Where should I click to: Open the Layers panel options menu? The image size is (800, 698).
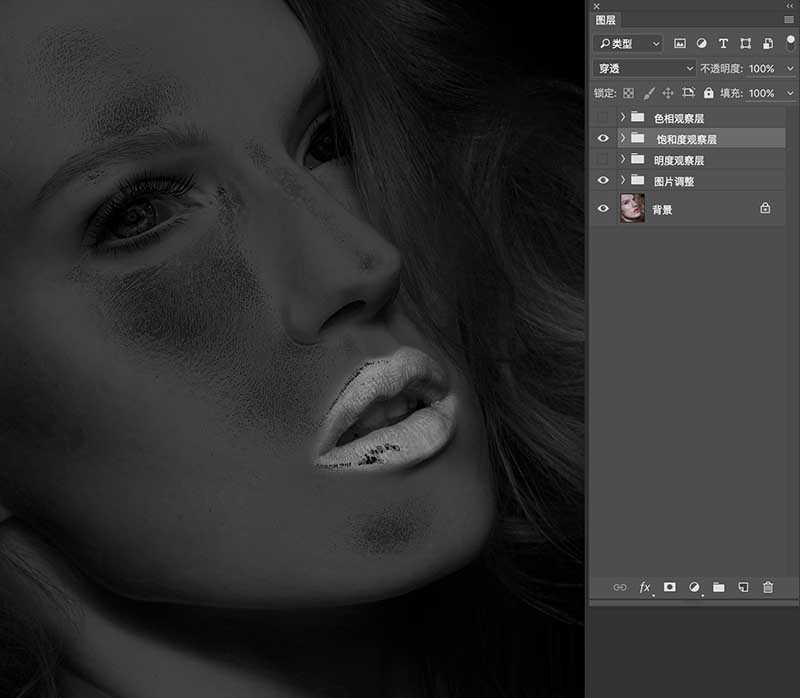(x=789, y=19)
